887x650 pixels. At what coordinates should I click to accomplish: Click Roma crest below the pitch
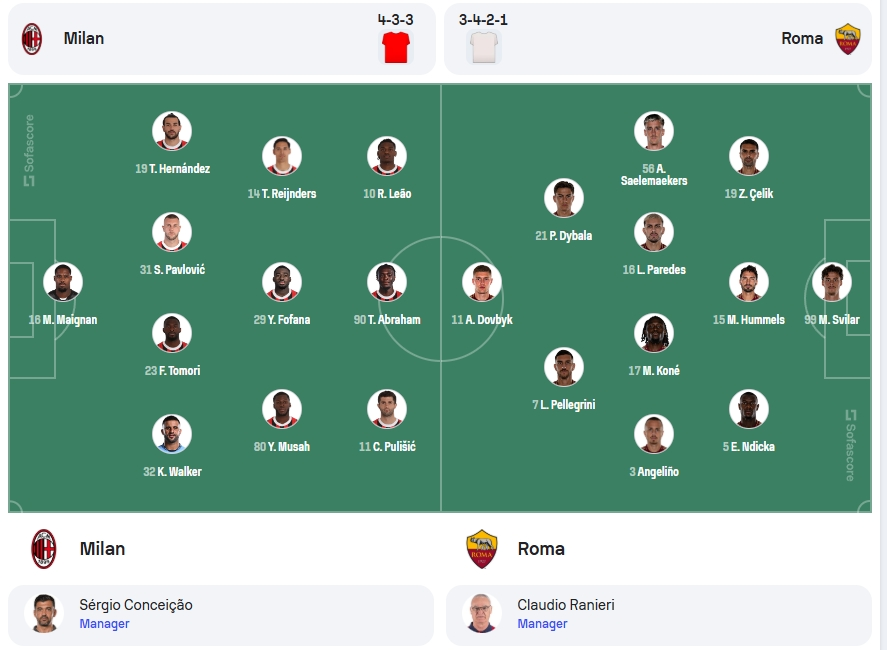click(x=481, y=549)
